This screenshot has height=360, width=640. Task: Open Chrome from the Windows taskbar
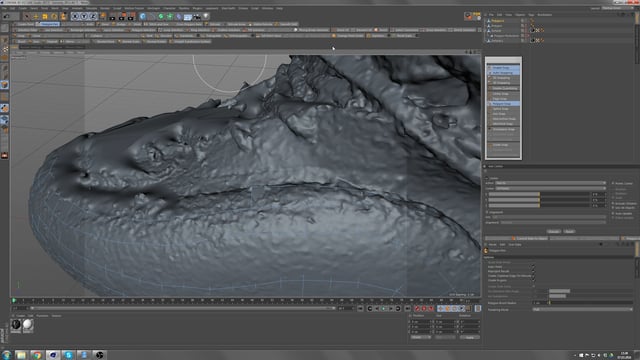37,355
